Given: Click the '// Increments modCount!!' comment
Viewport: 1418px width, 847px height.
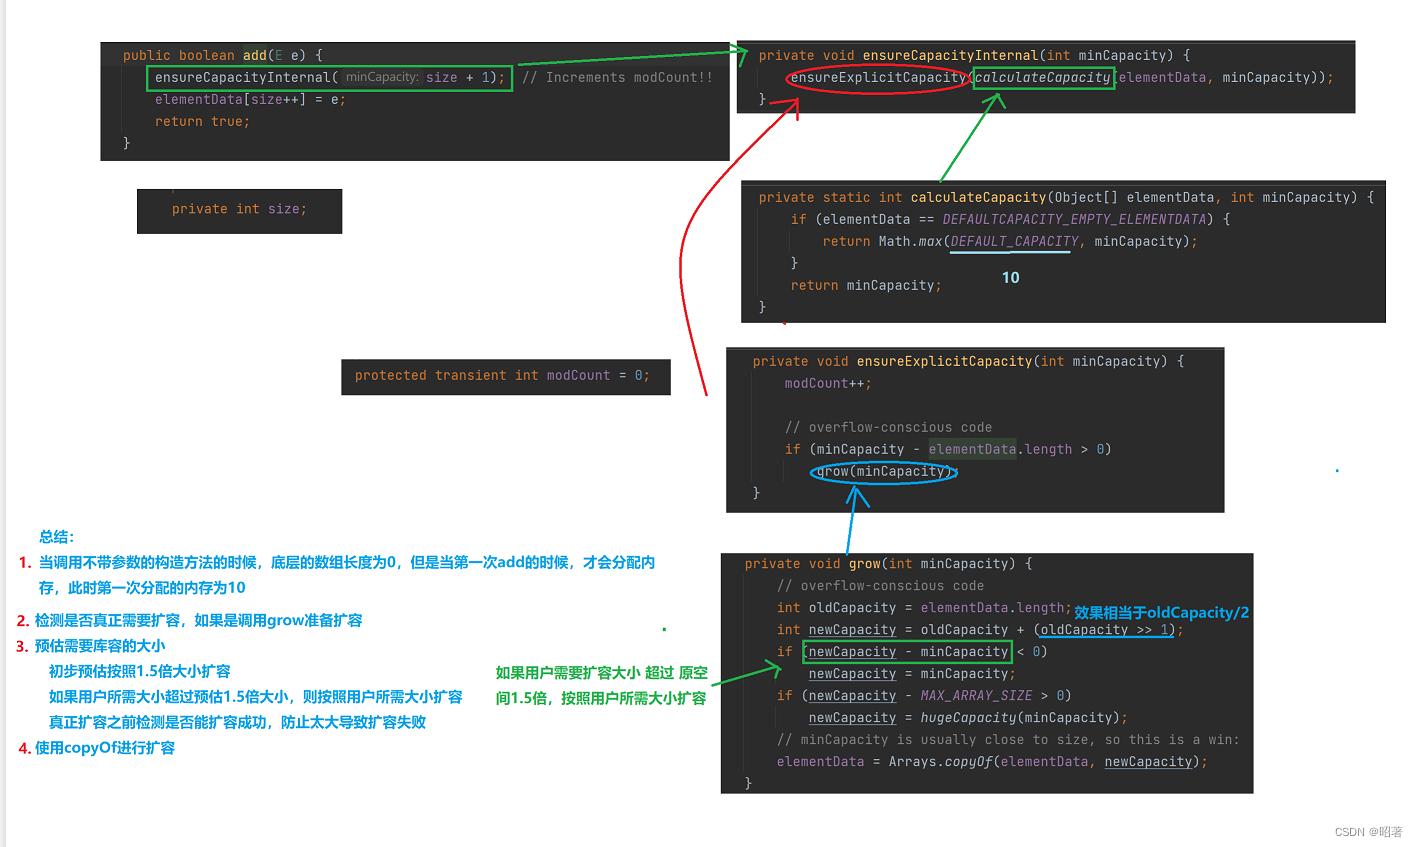Looking at the screenshot, I should (x=618, y=77).
